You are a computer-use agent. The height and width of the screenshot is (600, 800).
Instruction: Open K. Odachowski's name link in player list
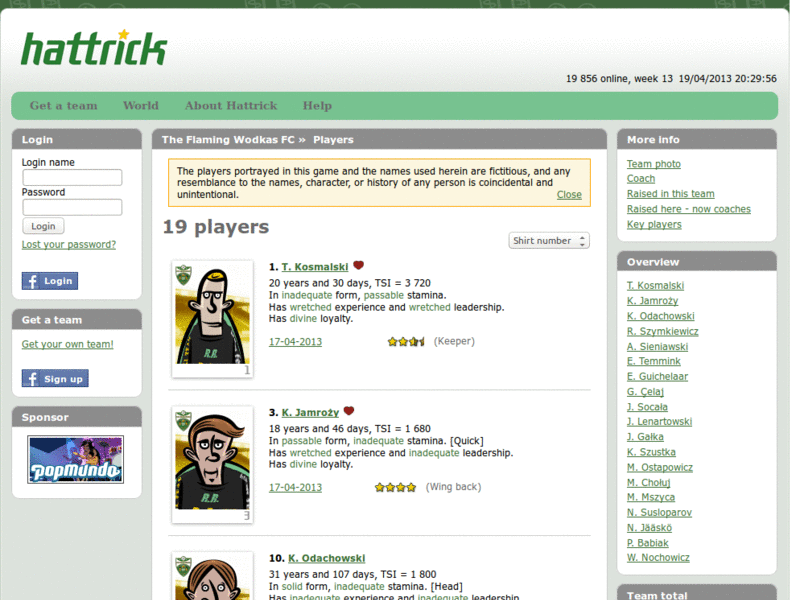(x=327, y=558)
